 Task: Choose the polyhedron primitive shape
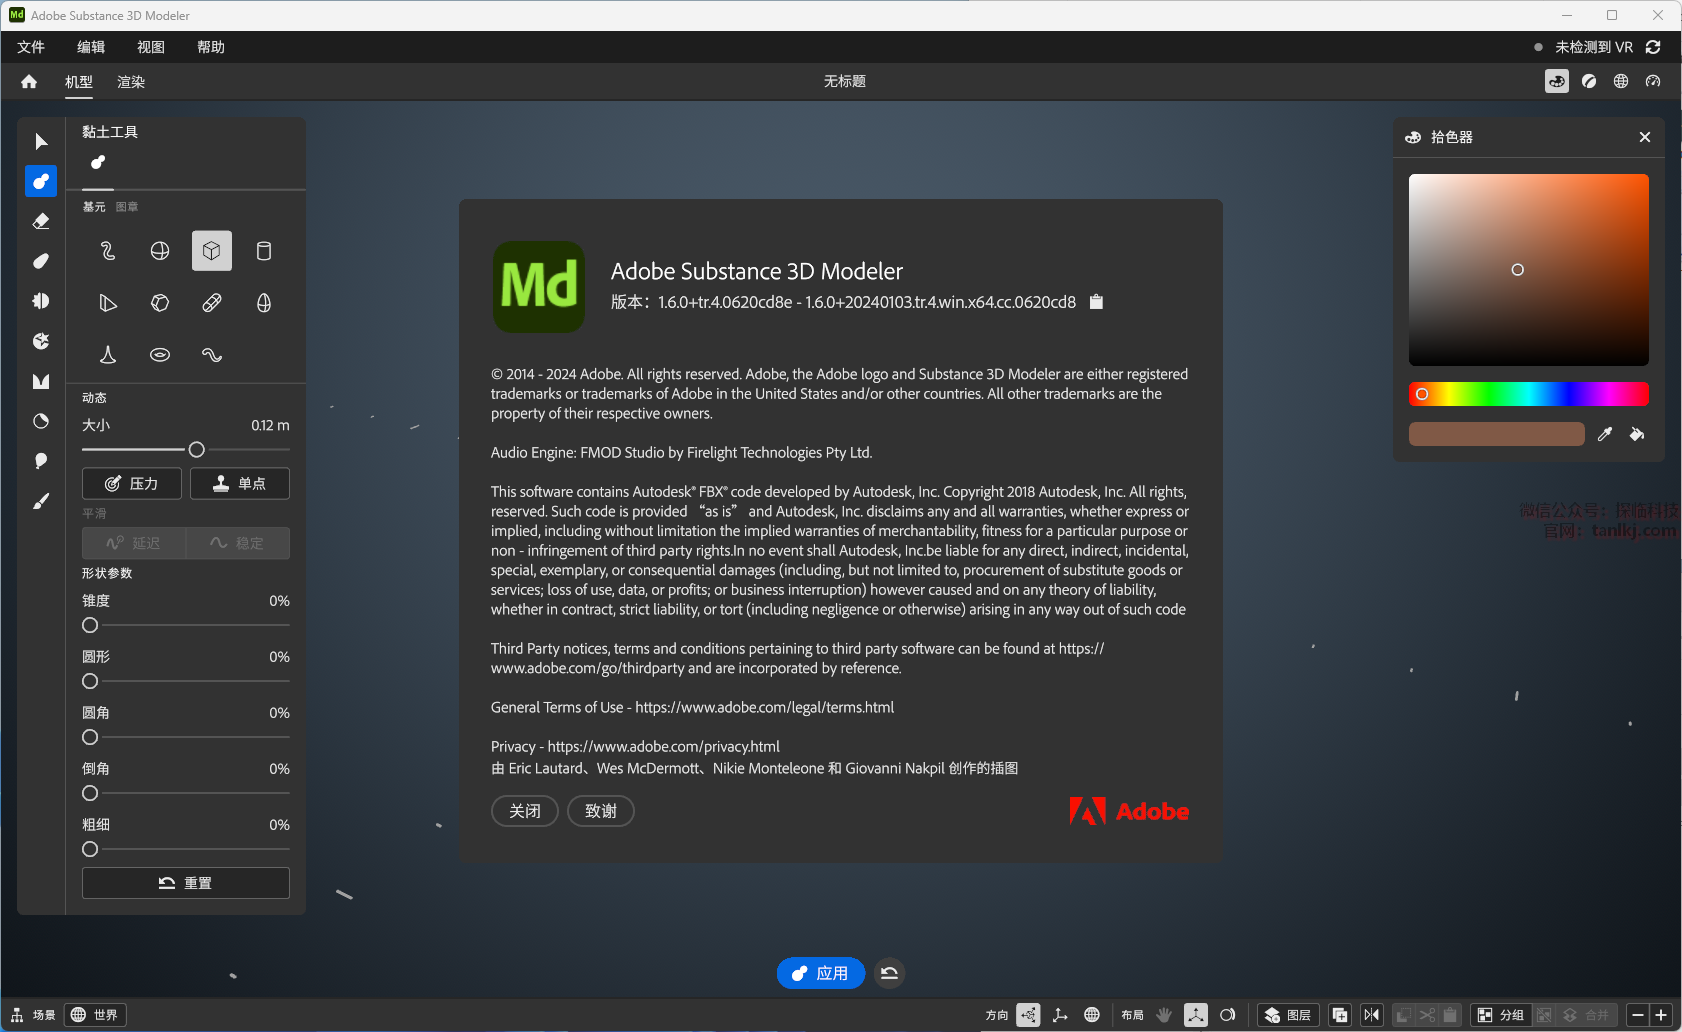[160, 303]
